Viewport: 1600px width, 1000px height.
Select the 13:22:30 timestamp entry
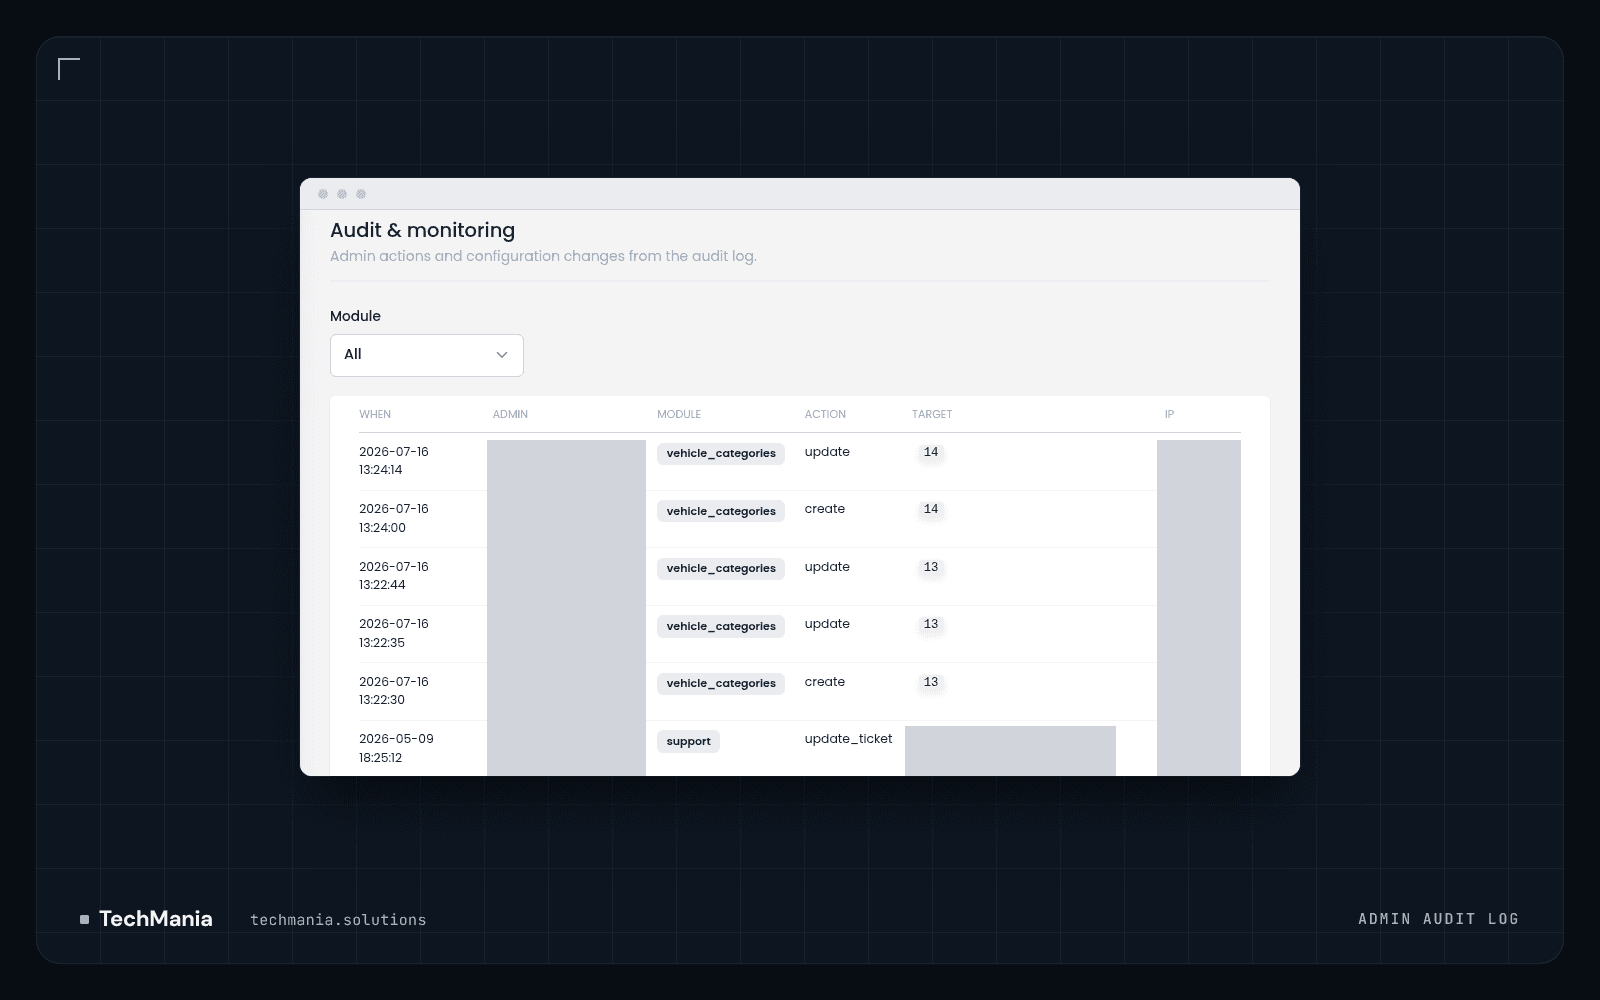coord(394,691)
